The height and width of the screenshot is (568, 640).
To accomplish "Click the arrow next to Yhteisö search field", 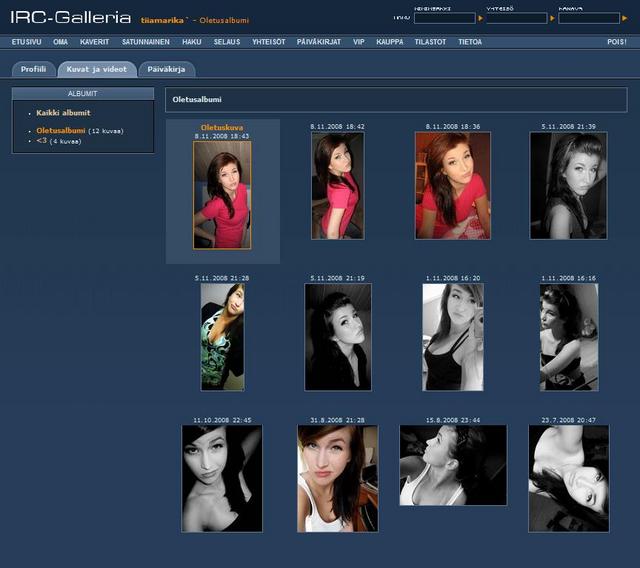I will tap(553, 18).
